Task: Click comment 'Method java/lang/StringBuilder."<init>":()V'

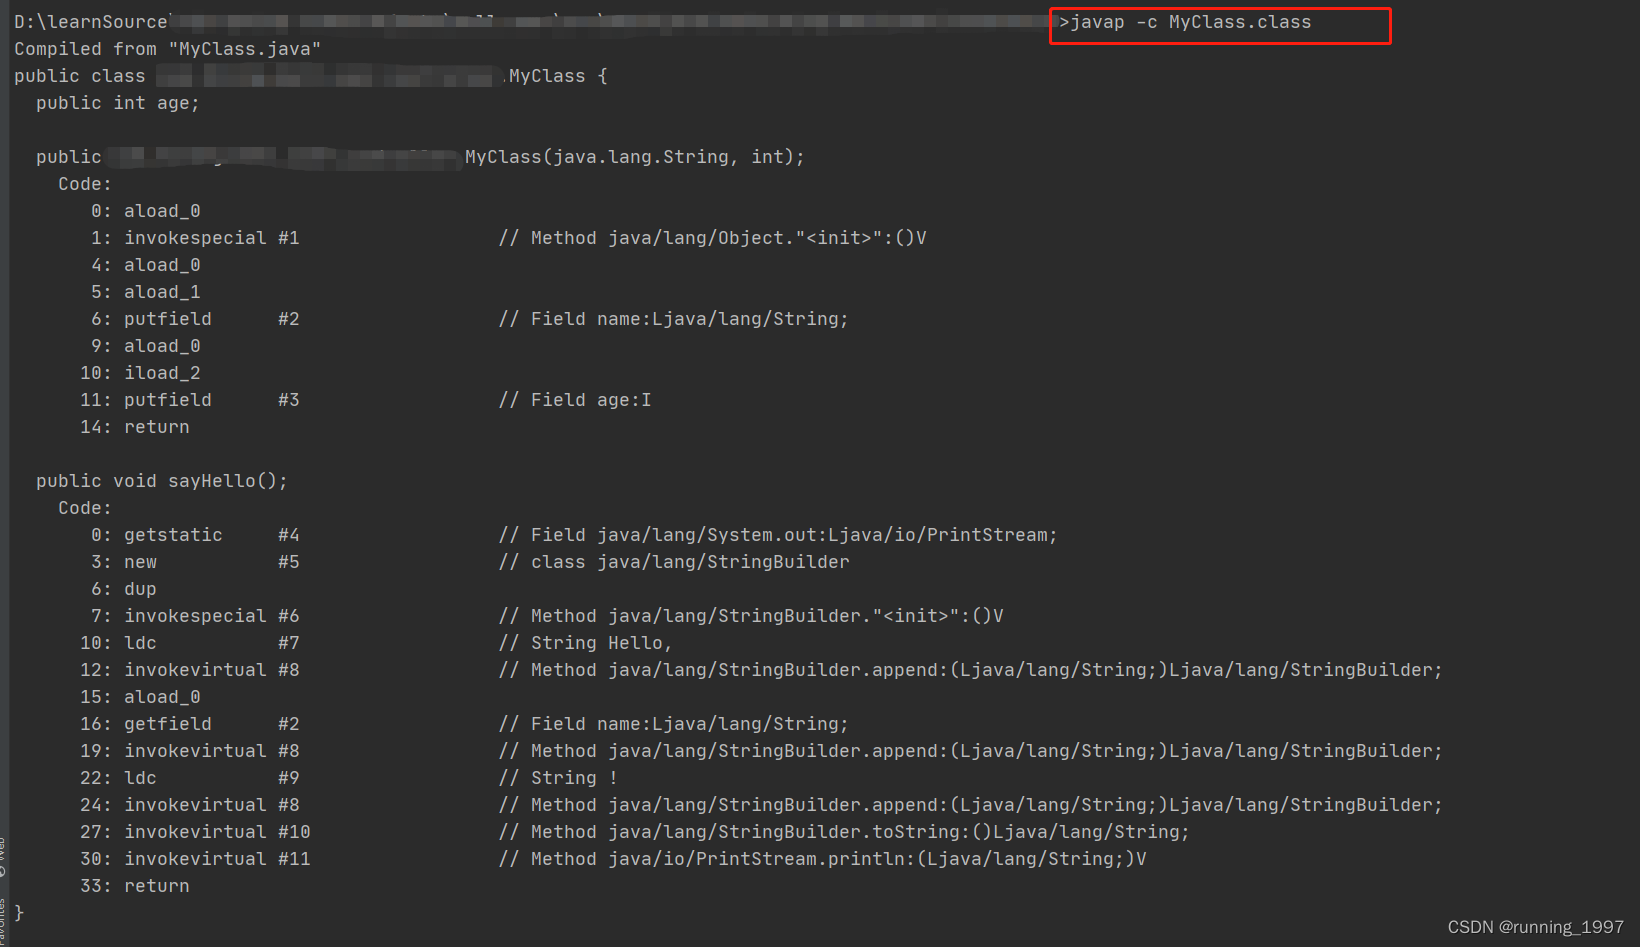Action: point(767,616)
